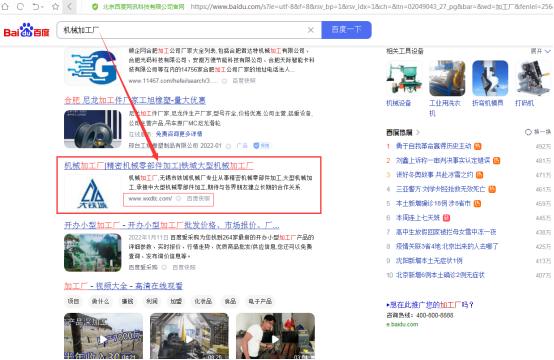Image resolution: width=554 pixels, height=360 pixels.
Task: Reload the page with the refresh icon
Action: (20, 6)
